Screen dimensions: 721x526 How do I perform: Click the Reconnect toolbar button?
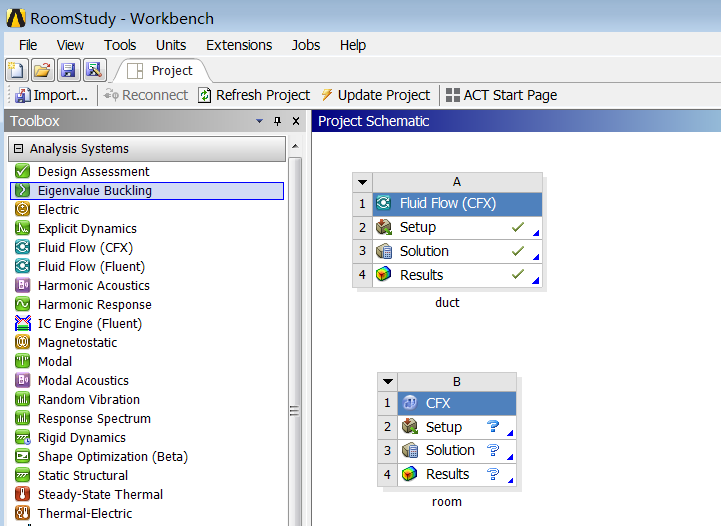click(x=146, y=95)
